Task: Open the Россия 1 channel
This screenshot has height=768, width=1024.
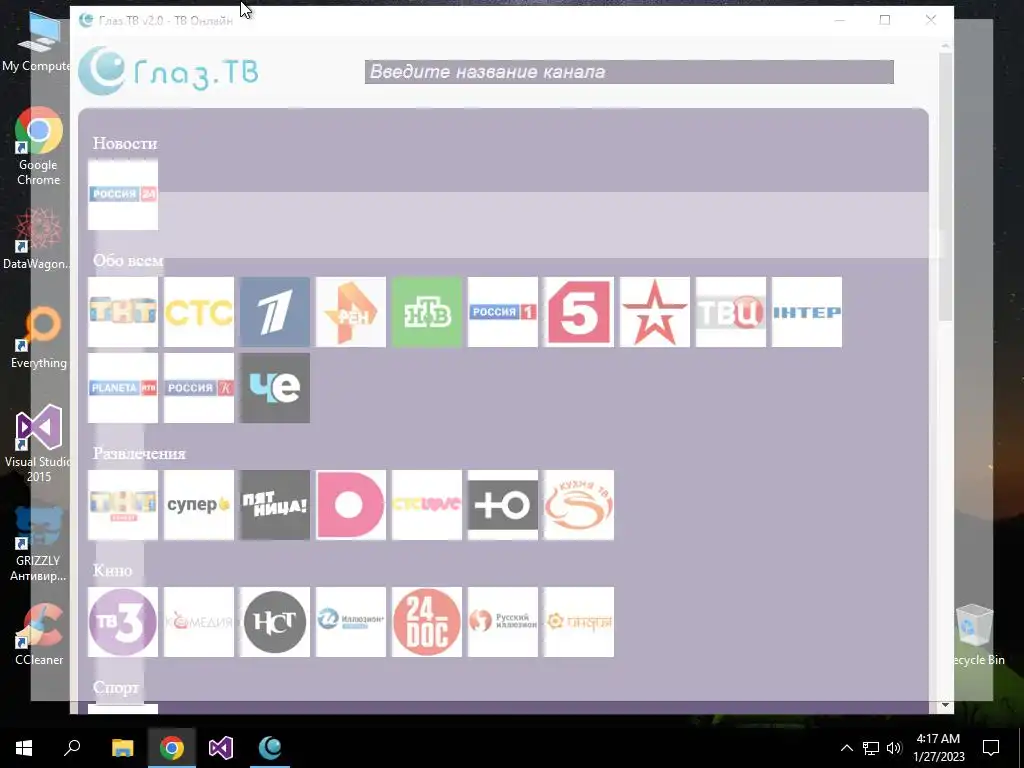Action: (503, 312)
